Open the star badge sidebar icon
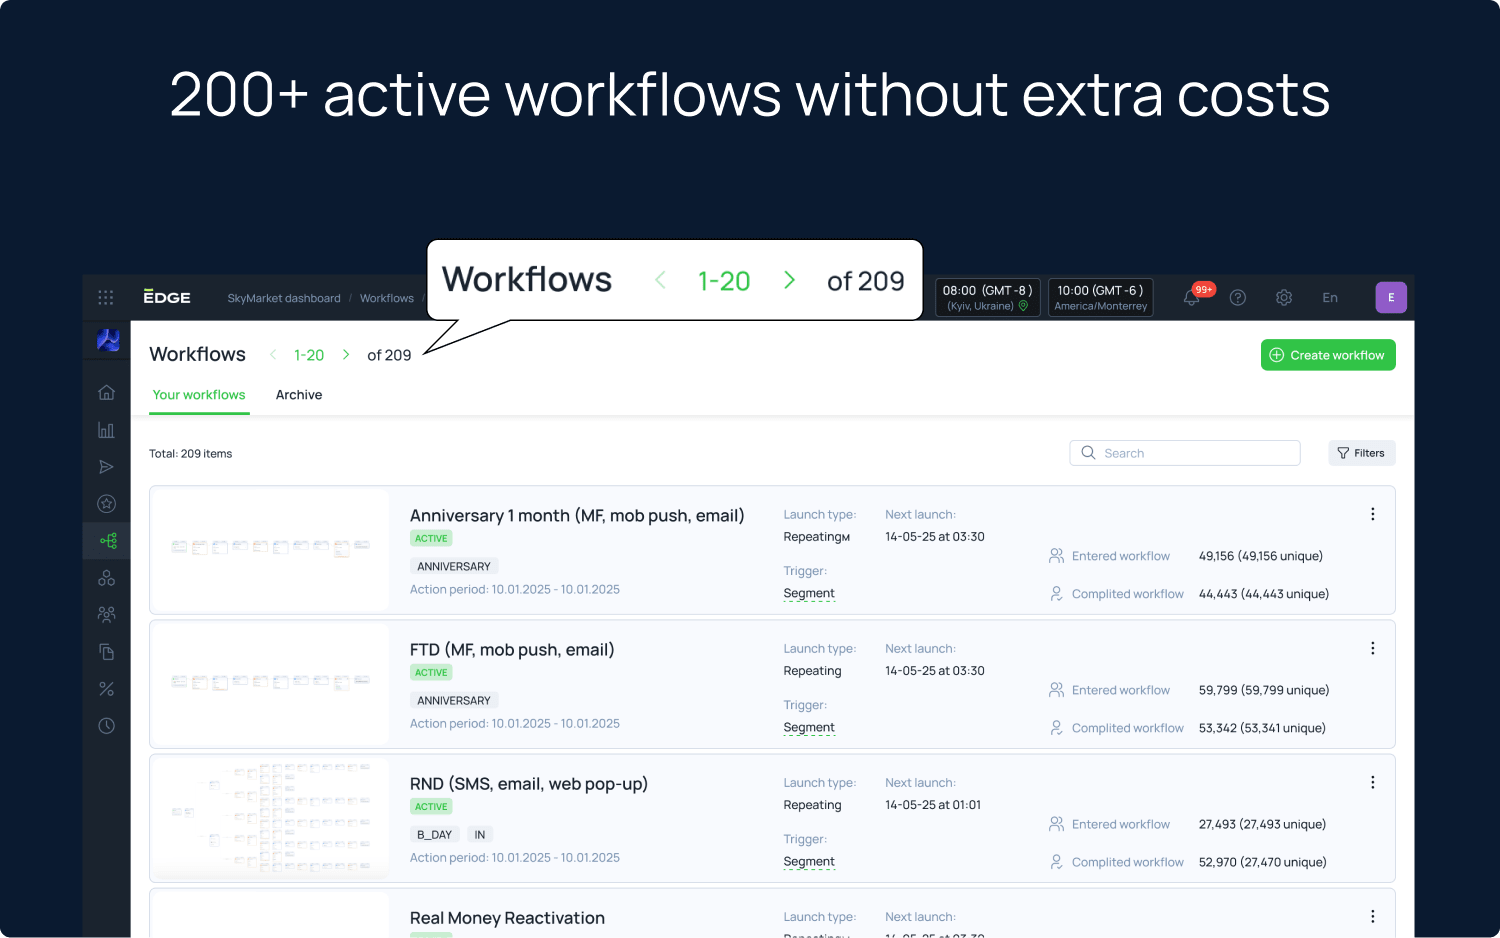 [x=107, y=504]
